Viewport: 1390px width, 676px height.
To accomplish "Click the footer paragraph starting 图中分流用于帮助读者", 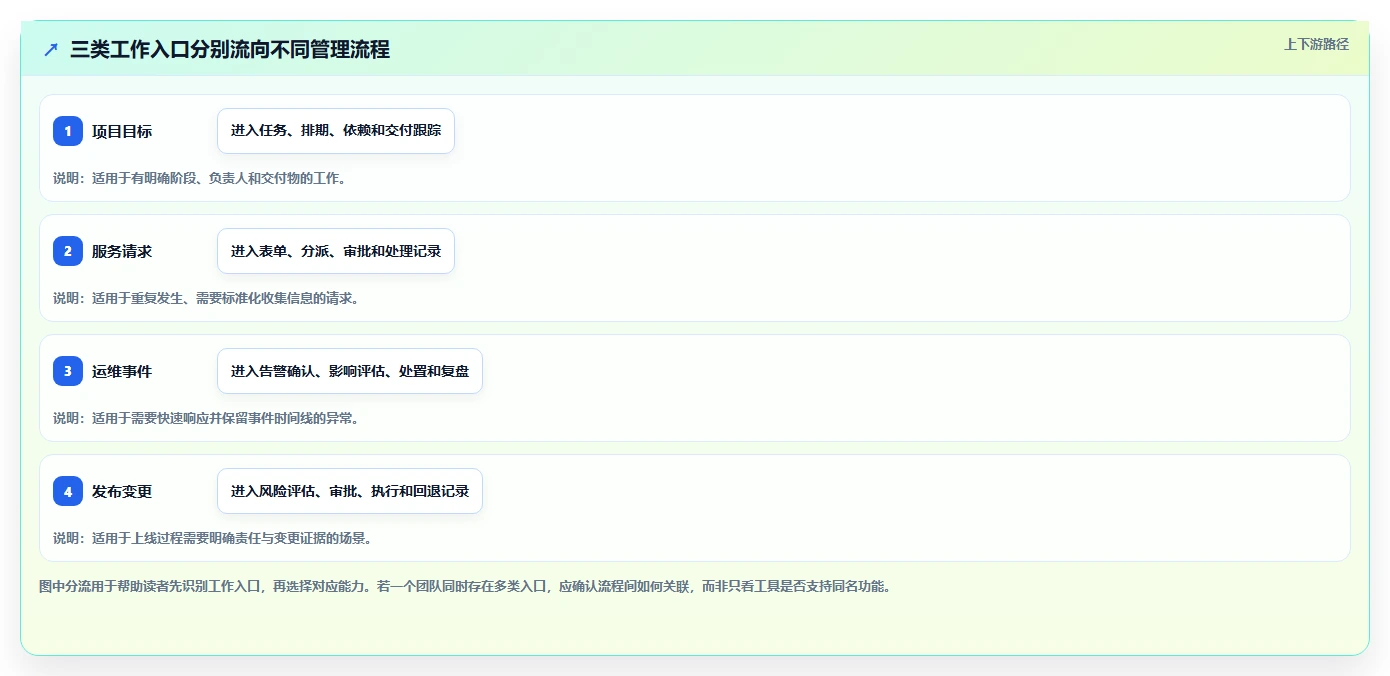I will coord(464,586).
